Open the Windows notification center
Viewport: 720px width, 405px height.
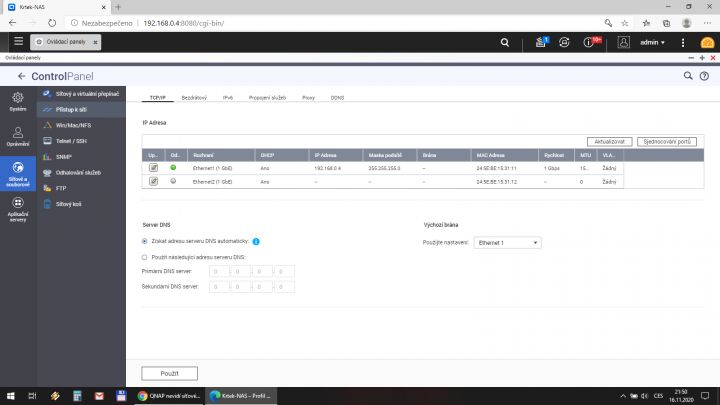coord(705,396)
